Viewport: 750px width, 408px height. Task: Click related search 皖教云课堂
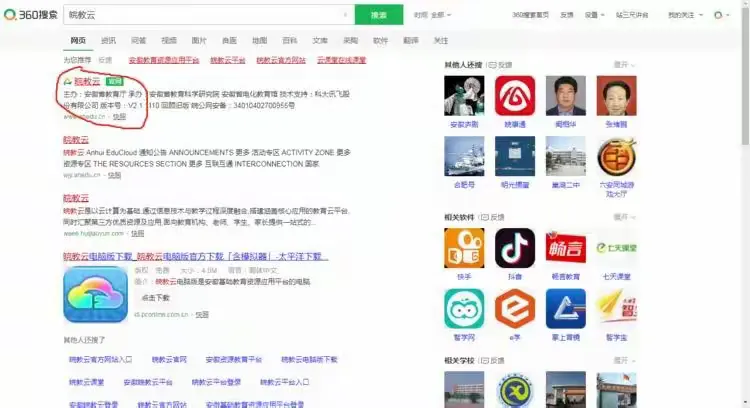(87, 382)
